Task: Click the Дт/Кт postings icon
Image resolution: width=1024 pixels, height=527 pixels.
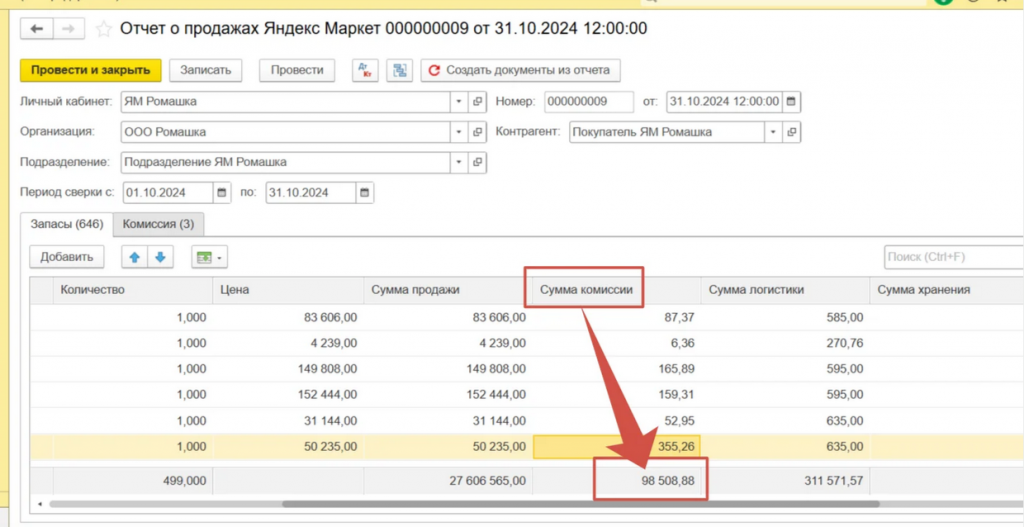Action: [365, 70]
